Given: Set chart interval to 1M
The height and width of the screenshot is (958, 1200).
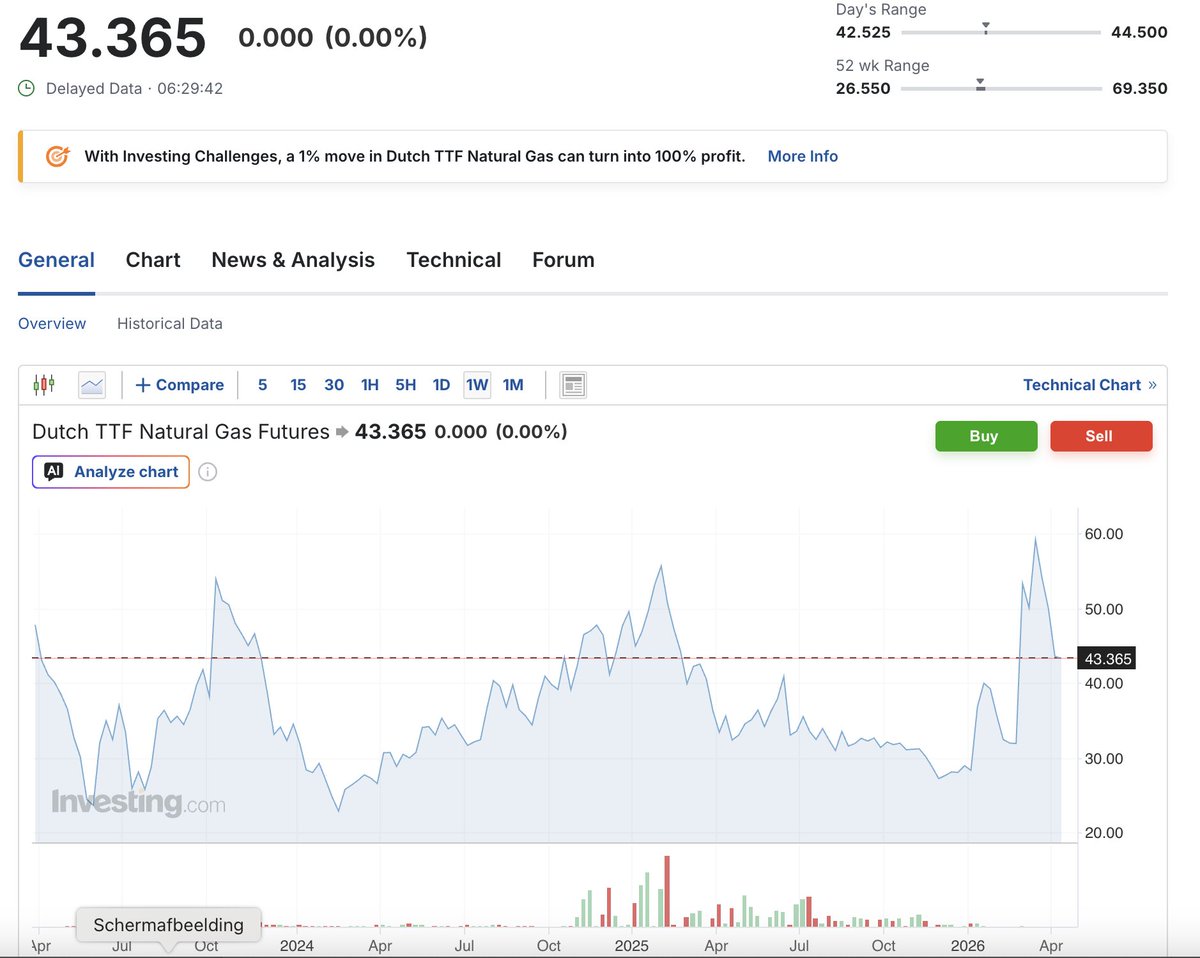Looking at the screenshot, I should pos(513,385).
